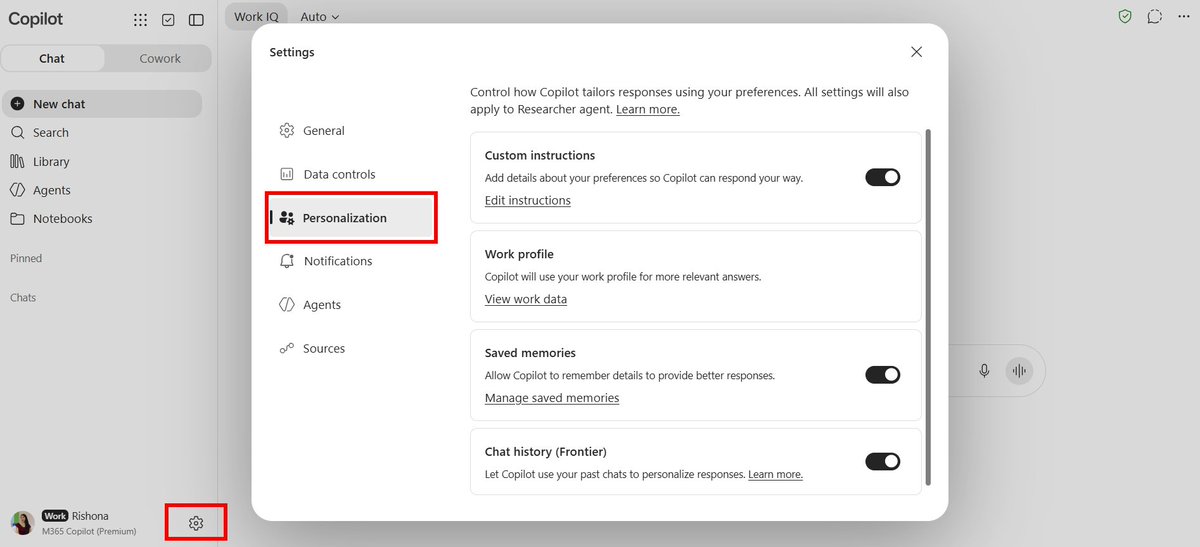Screen dimensions: 1200x547
Task: Click the Pinned section label
Action: (26, 258)
